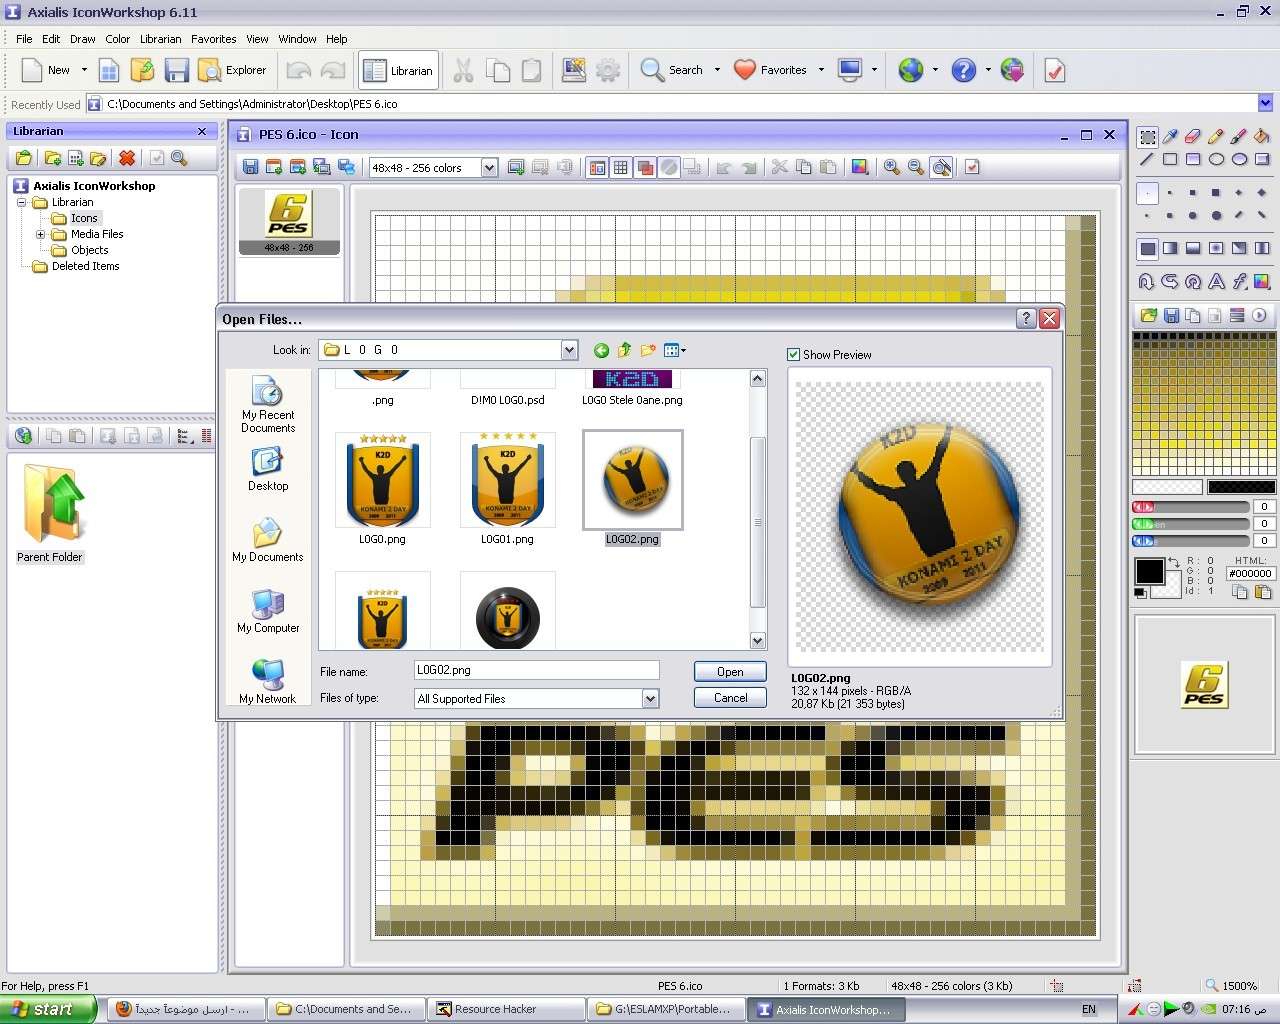Adjust the red color slider
This screenshot has width=1280, height=1024.
1190,507
